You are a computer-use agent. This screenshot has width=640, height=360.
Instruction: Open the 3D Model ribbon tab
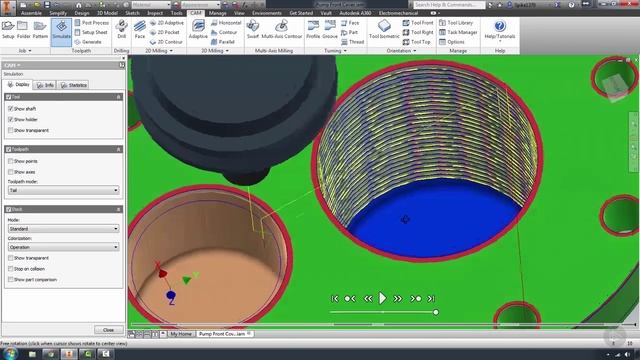[107, 13]
